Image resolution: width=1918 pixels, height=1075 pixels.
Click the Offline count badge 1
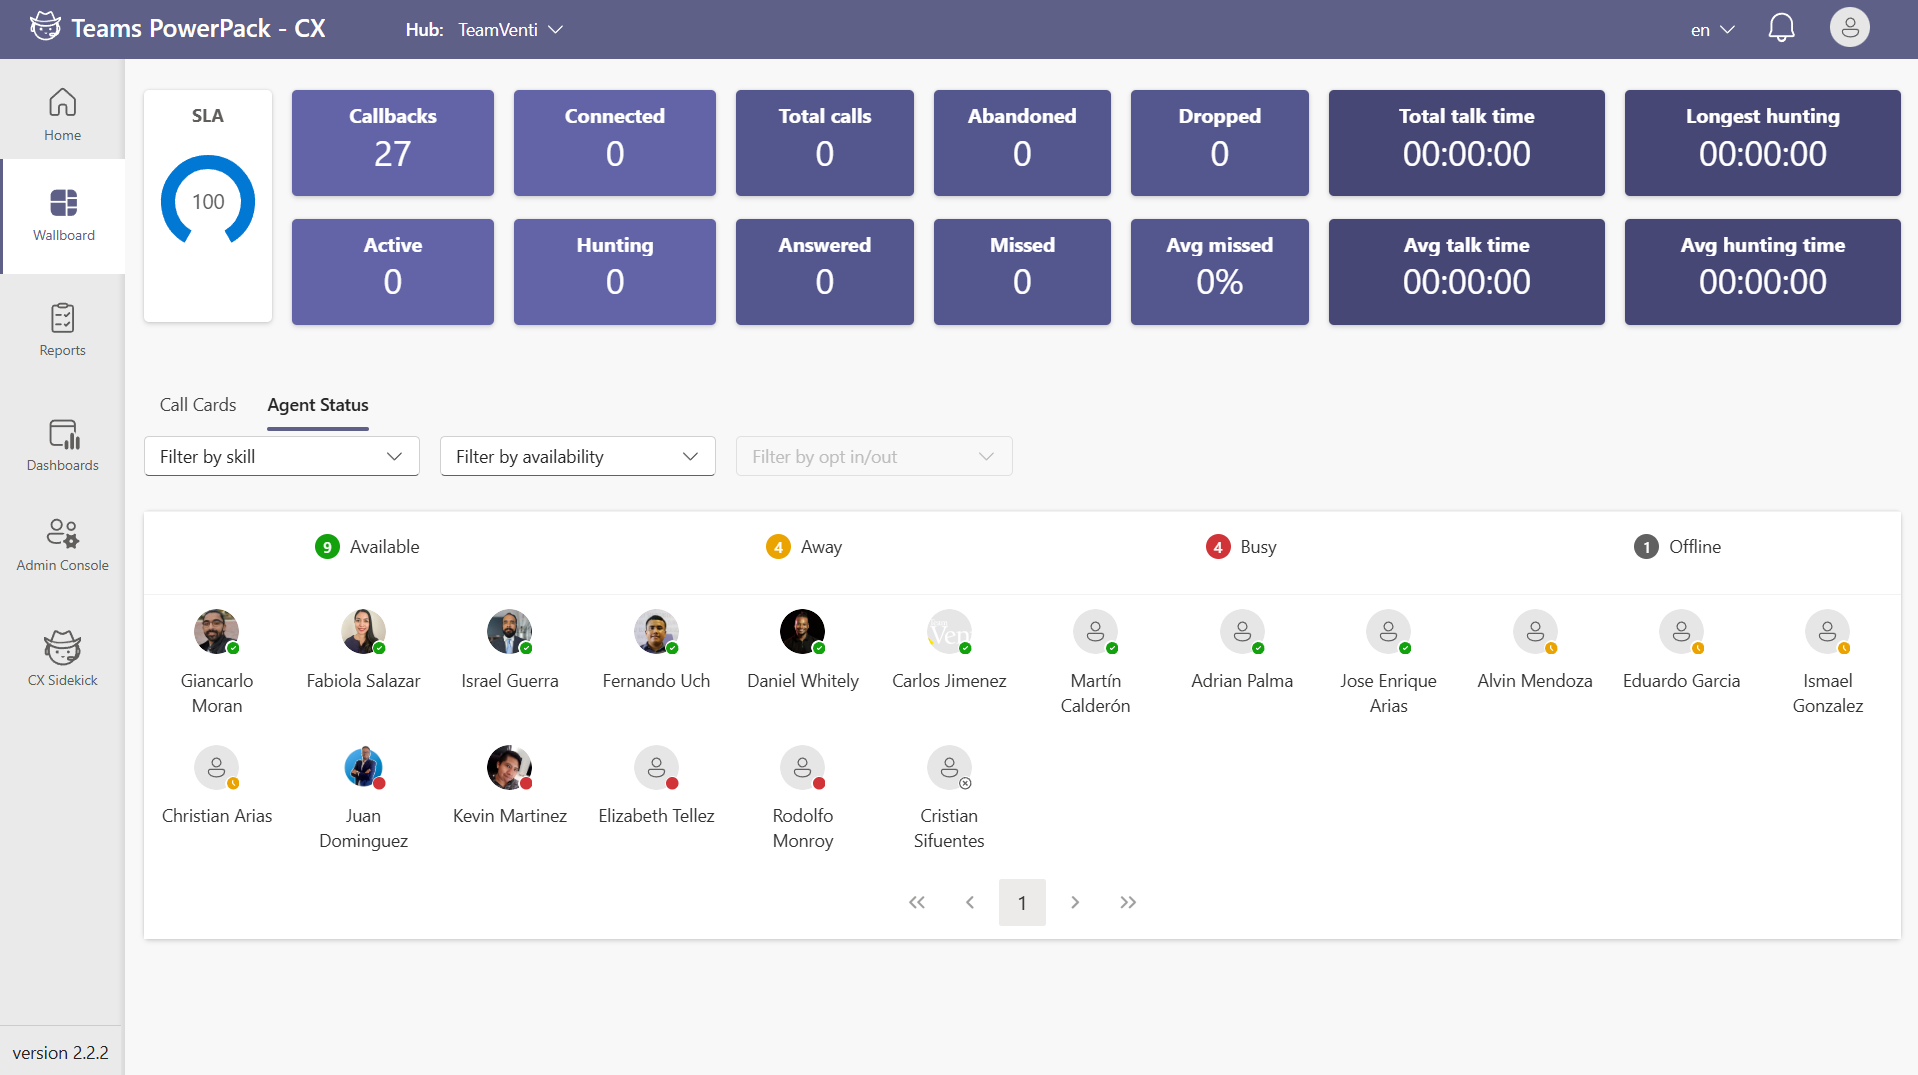click(1646, 547)
